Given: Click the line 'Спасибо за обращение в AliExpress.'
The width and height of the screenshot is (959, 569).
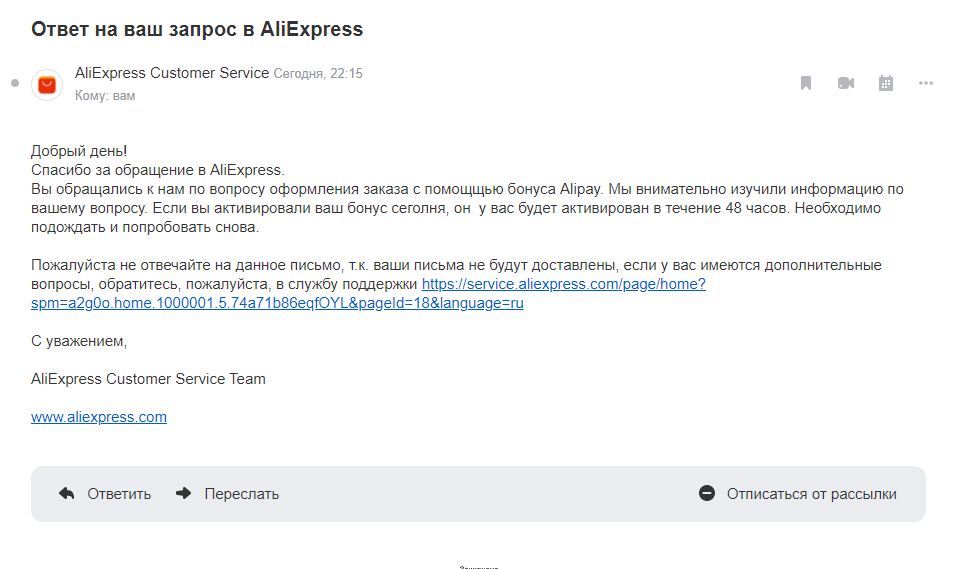Looking at the screenshot, I should coord(158,169).
